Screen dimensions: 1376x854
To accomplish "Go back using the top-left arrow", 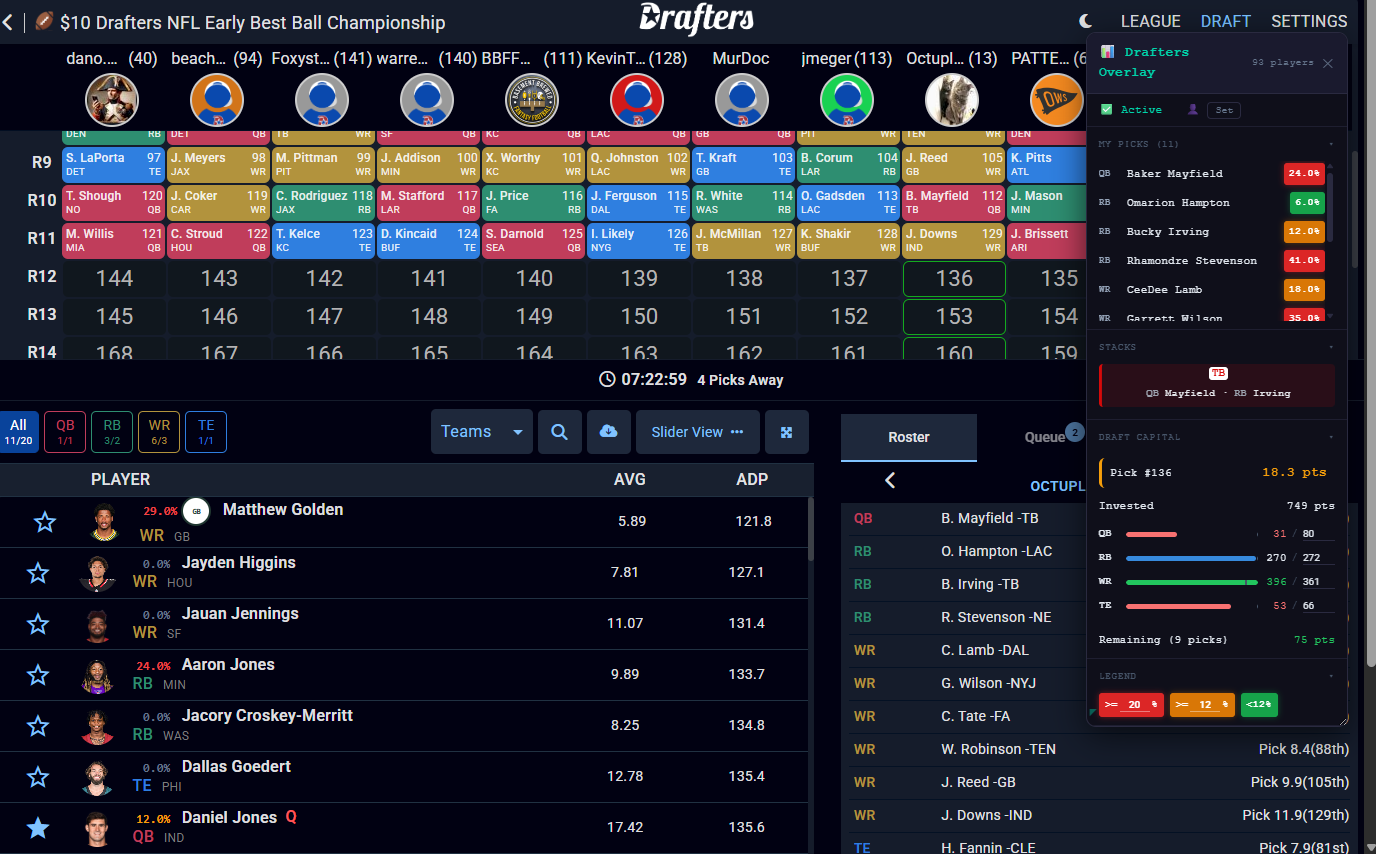I will (x=8, y=21).
